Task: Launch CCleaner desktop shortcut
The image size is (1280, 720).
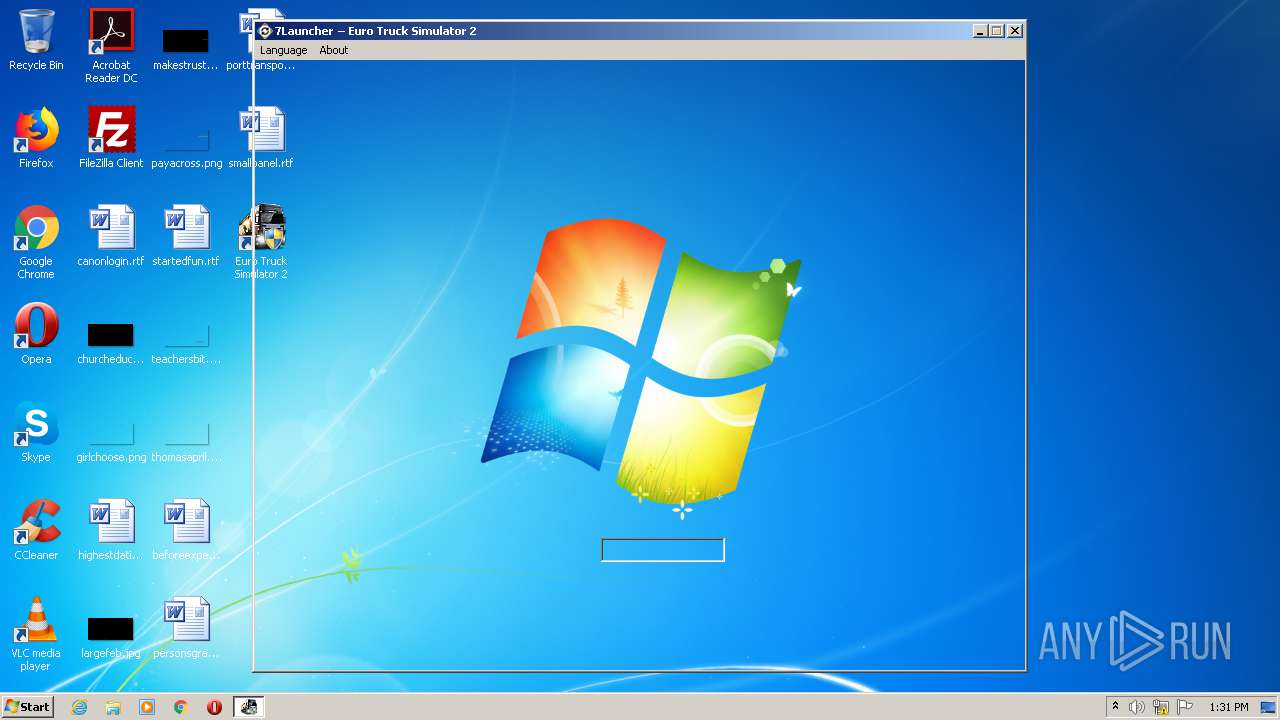Action: point(36,530)
